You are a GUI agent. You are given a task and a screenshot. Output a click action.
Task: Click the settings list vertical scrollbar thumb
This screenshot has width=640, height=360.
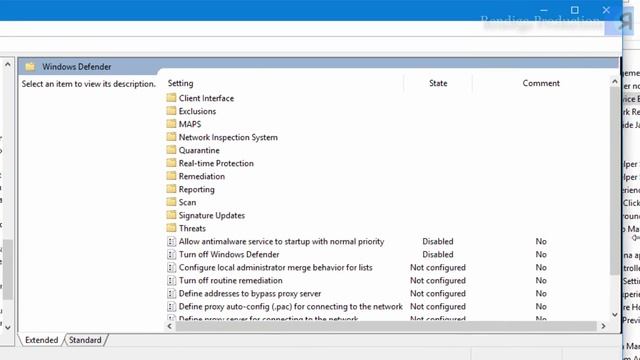click(615, 180)
